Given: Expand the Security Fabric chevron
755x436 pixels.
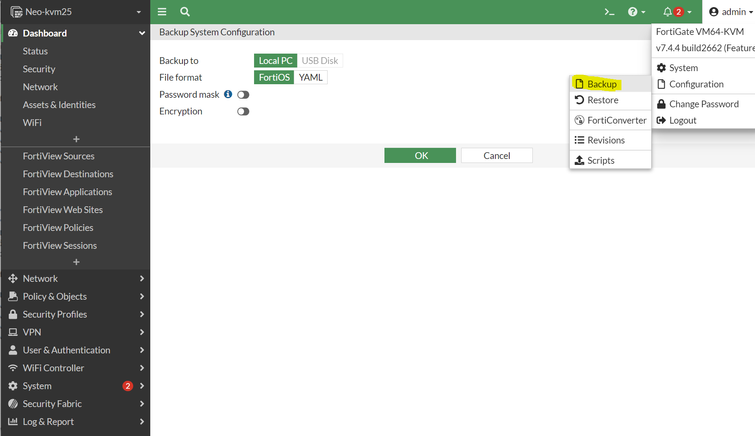Looking at the screenshot, I should click(142, 404).
